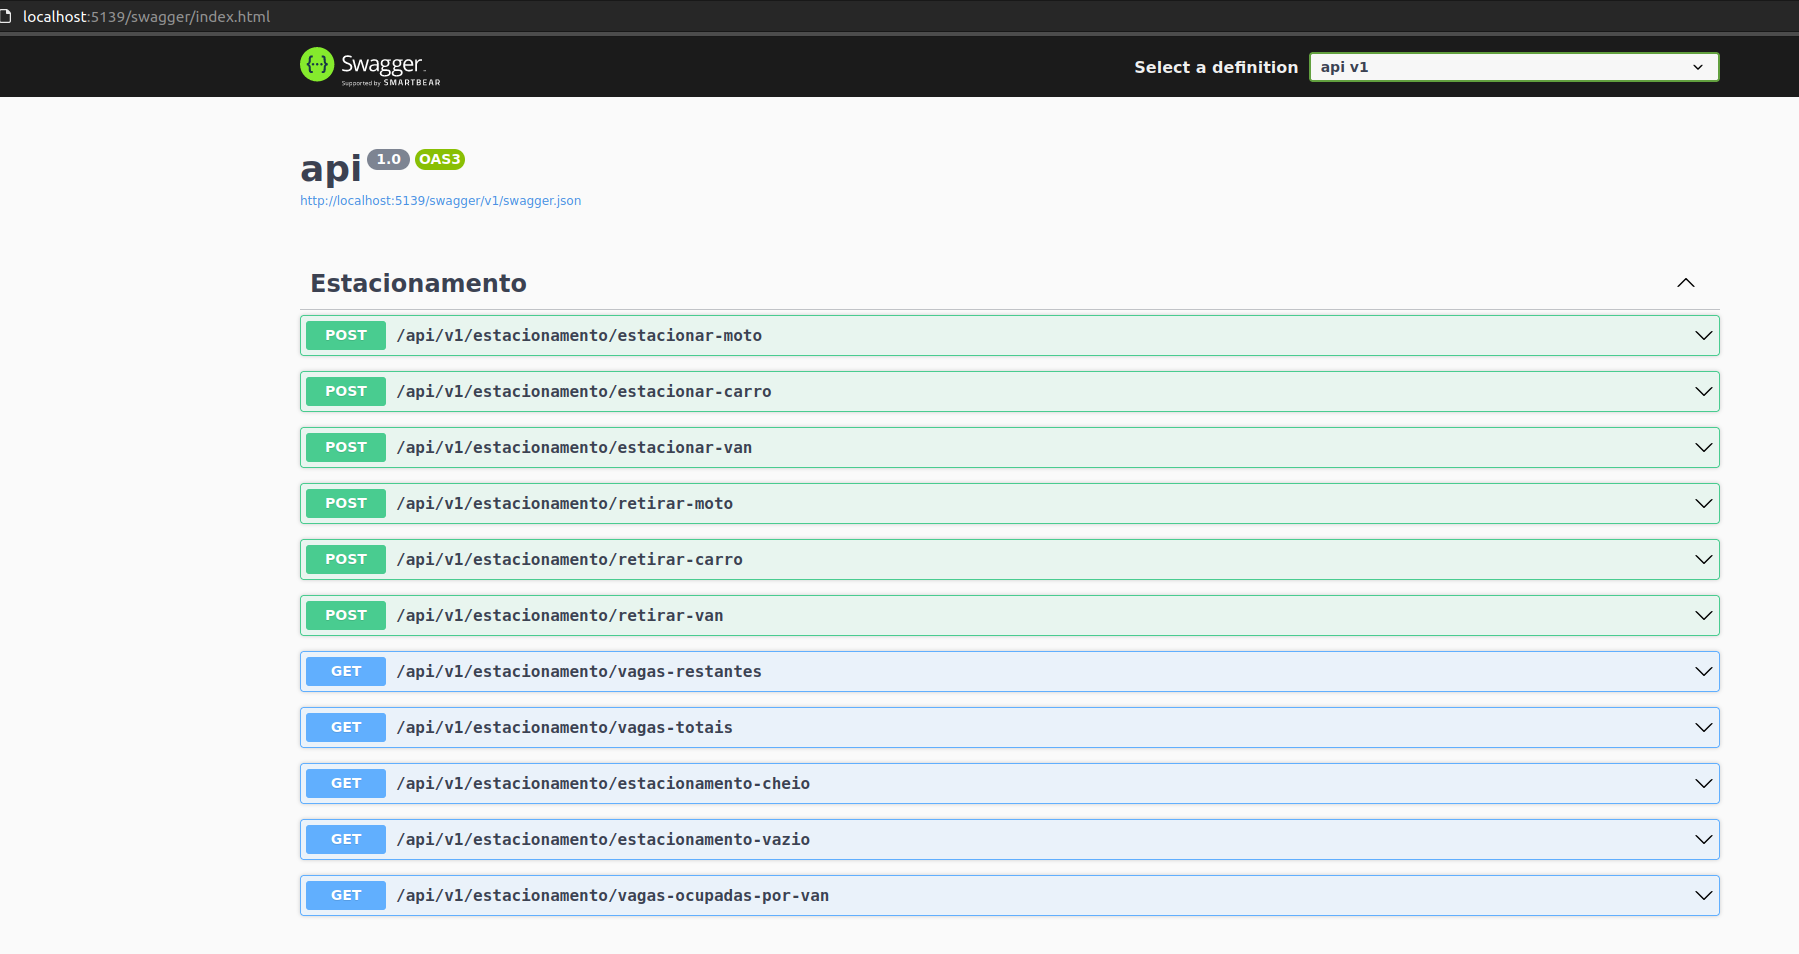Click the POST badge for retirar-van
The width and height of the screenshot is (1799, 954).
346,616
